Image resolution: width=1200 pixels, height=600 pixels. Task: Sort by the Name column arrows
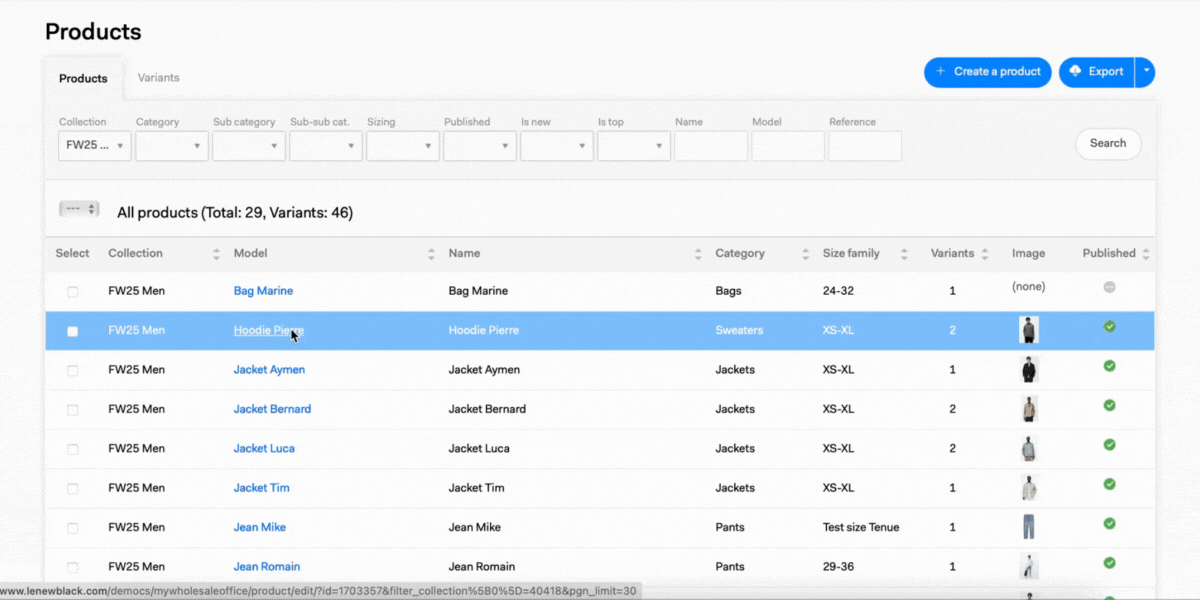tap(698, 254)
